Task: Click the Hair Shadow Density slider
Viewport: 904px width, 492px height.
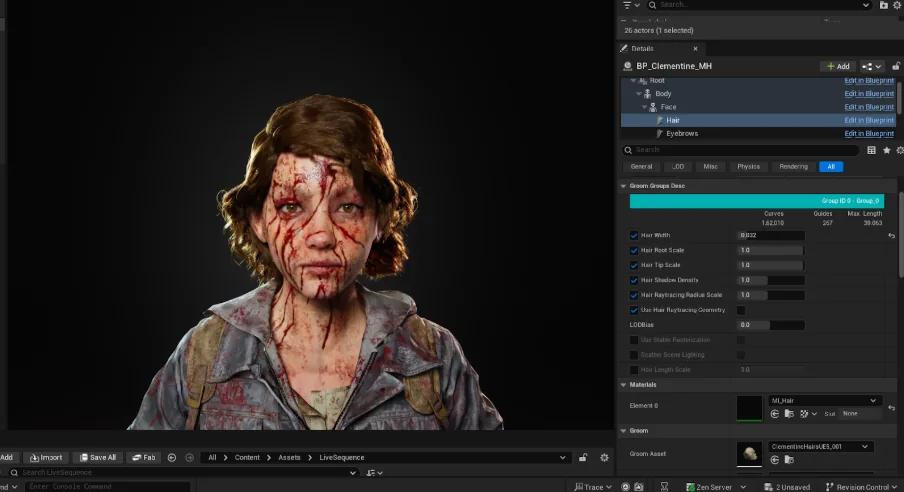Action: (771, 280)
